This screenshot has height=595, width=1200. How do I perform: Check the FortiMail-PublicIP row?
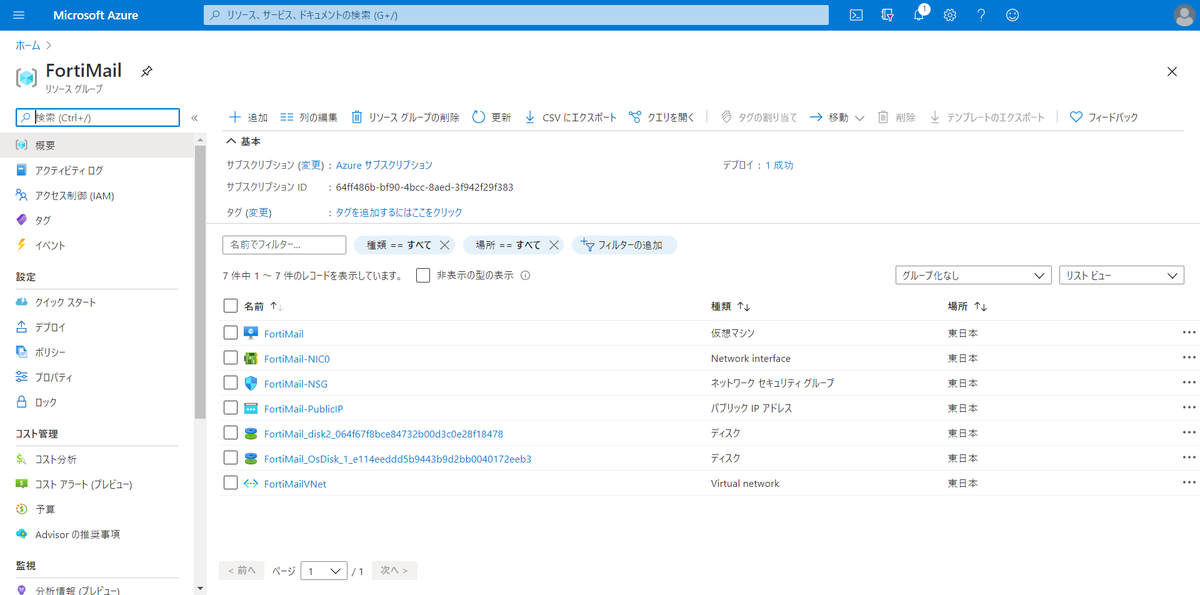[x=231, y=408]
